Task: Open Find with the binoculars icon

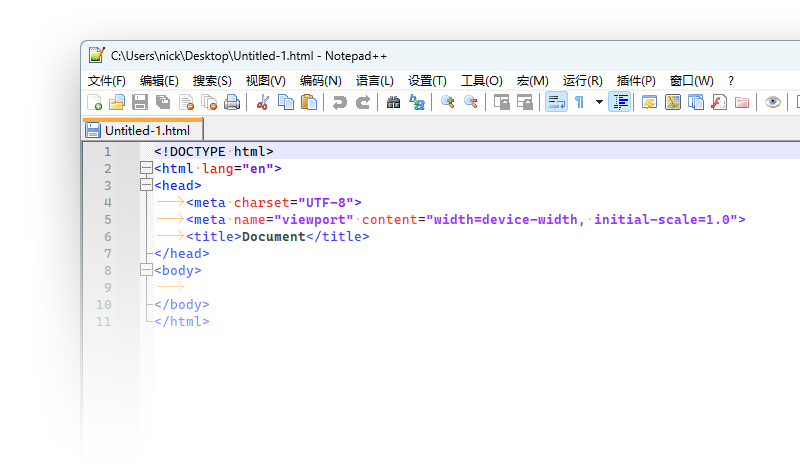Action: pyautogui.click(x=393, y=102)
